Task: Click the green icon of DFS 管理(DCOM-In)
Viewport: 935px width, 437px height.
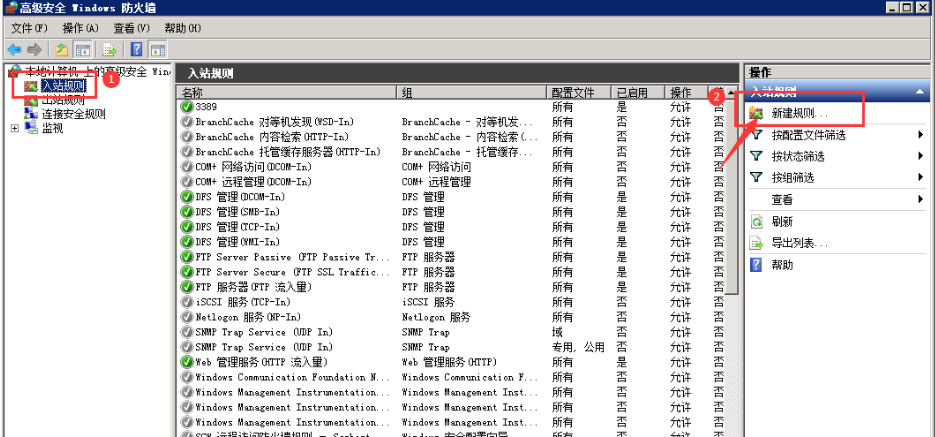Action: (187, 197)
